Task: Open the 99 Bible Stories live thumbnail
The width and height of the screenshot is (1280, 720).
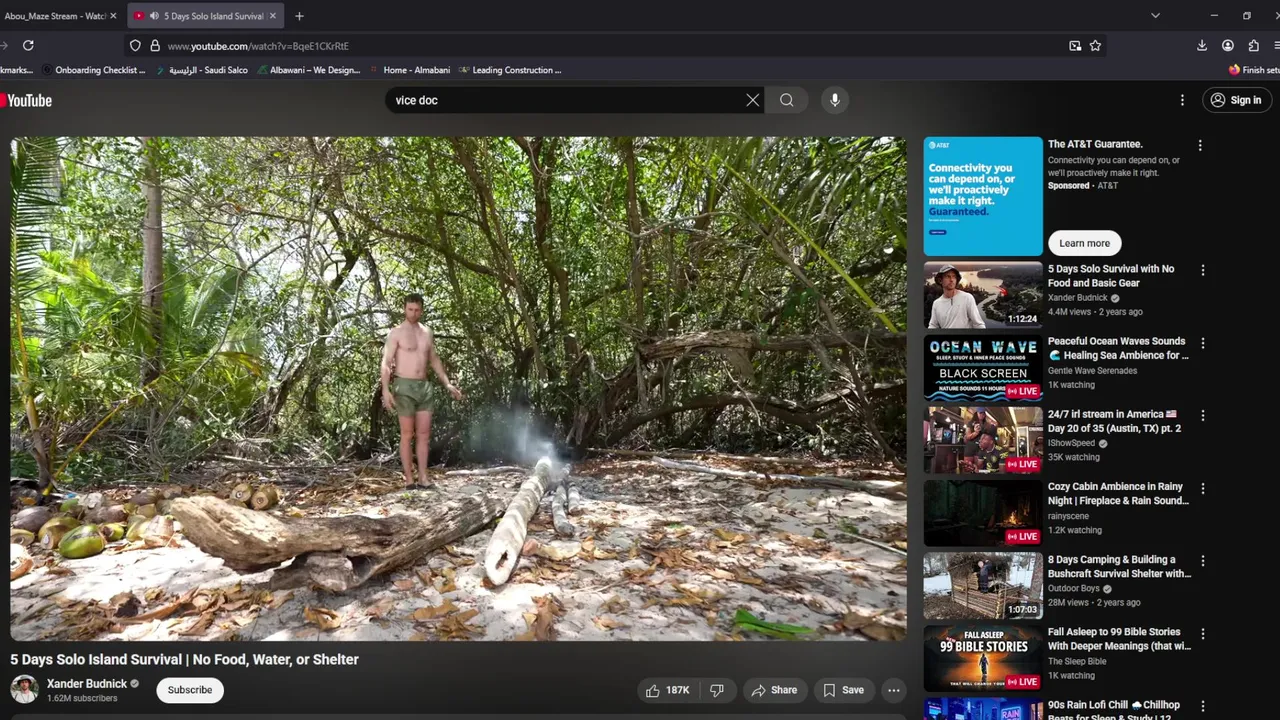Action: pyautogui.click(x=983, y=658)
